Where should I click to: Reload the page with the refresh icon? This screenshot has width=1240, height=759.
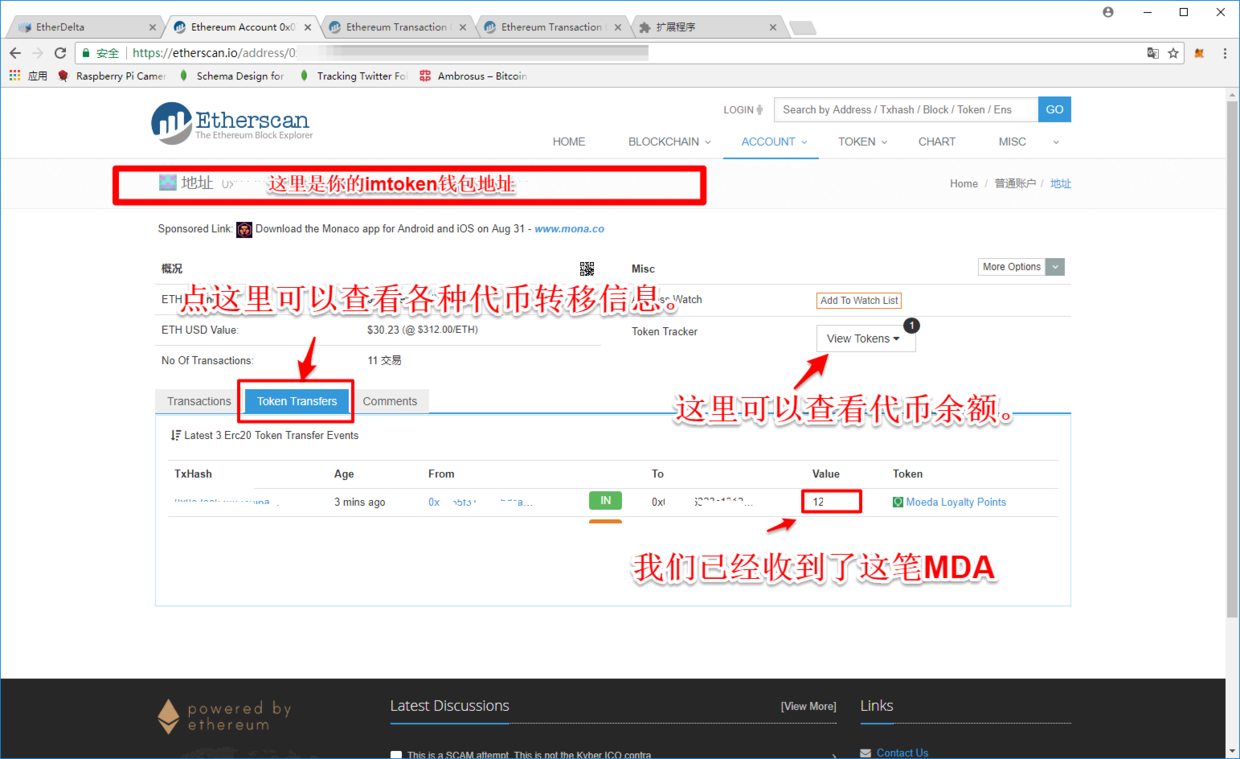[60, 53]
